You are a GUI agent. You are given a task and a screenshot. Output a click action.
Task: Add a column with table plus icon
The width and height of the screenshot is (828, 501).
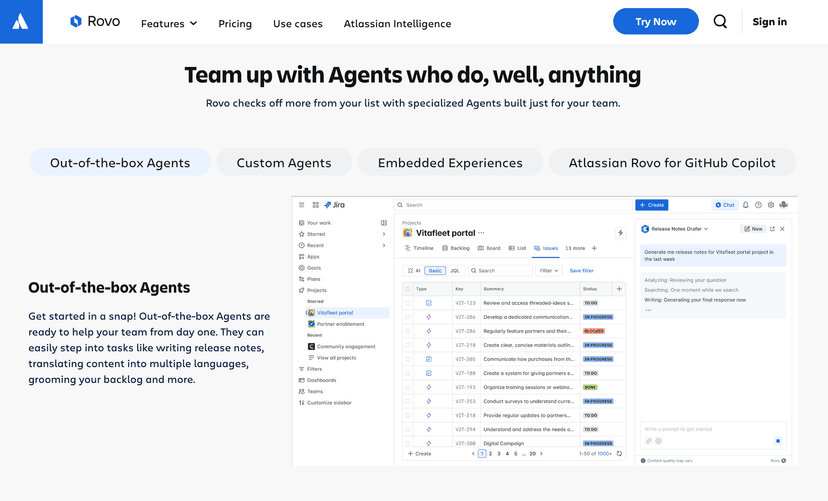pos(619,289)
